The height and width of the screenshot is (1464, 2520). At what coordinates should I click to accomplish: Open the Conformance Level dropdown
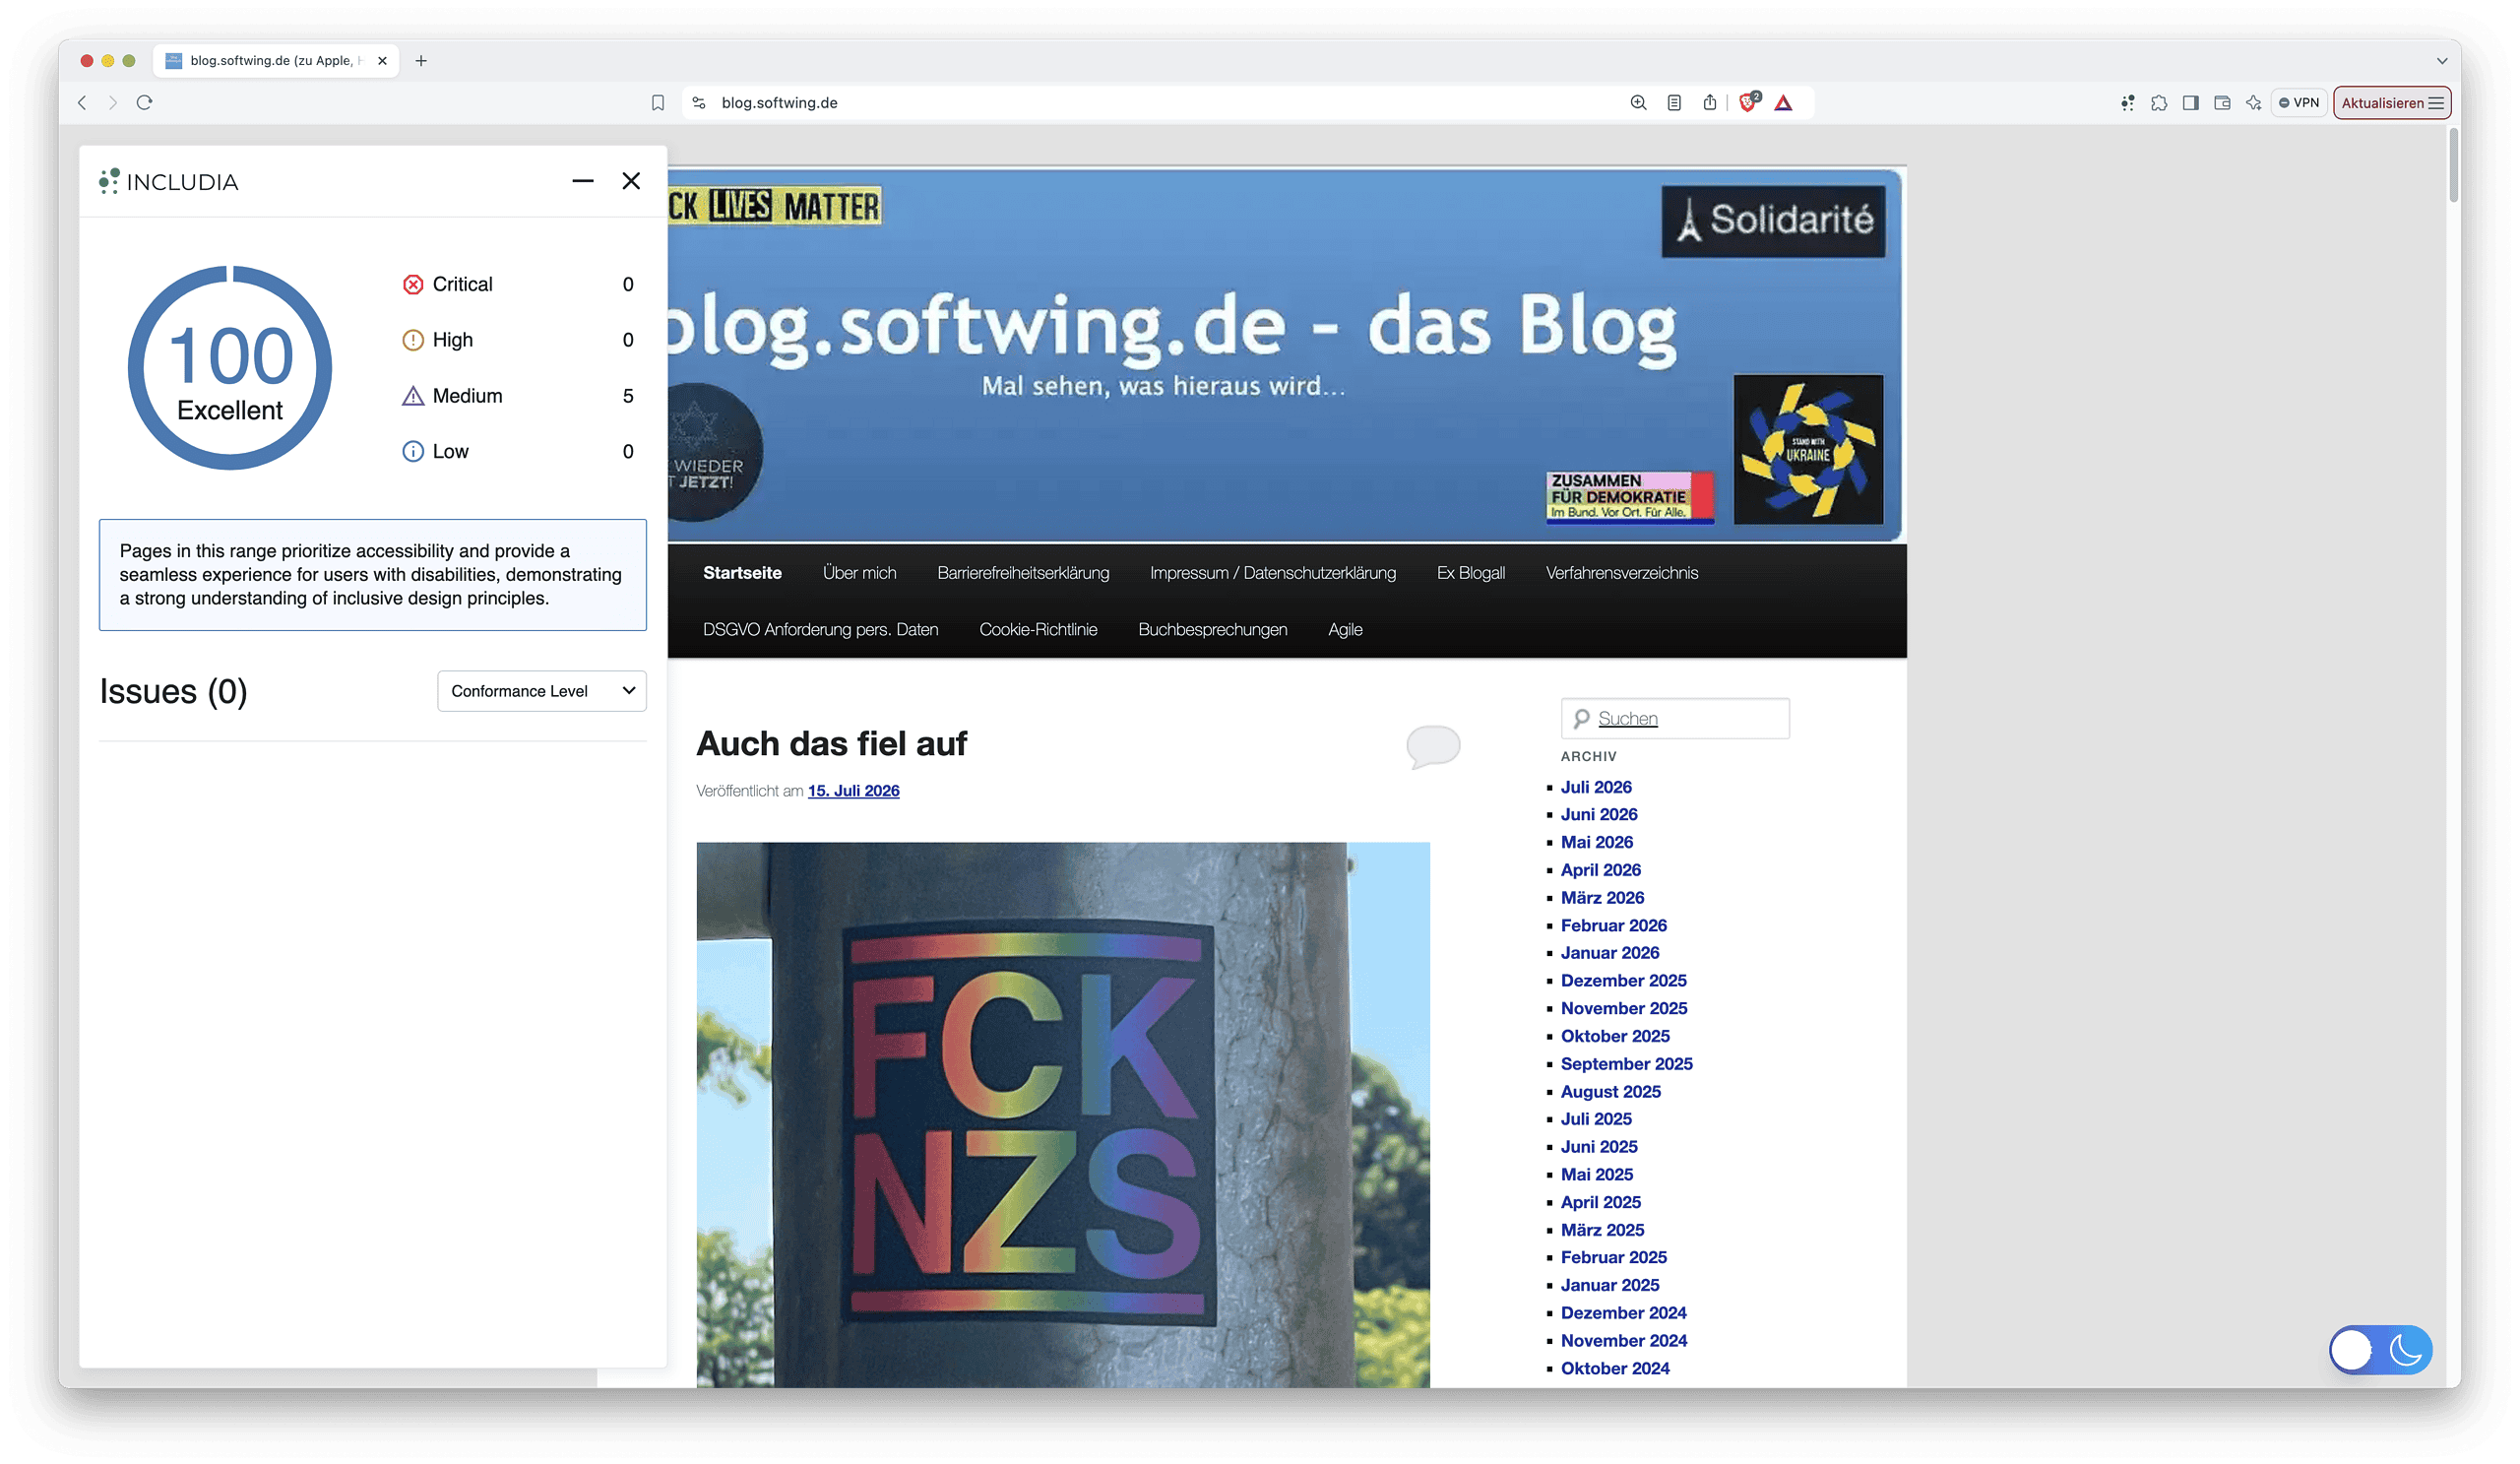(542, 691)
